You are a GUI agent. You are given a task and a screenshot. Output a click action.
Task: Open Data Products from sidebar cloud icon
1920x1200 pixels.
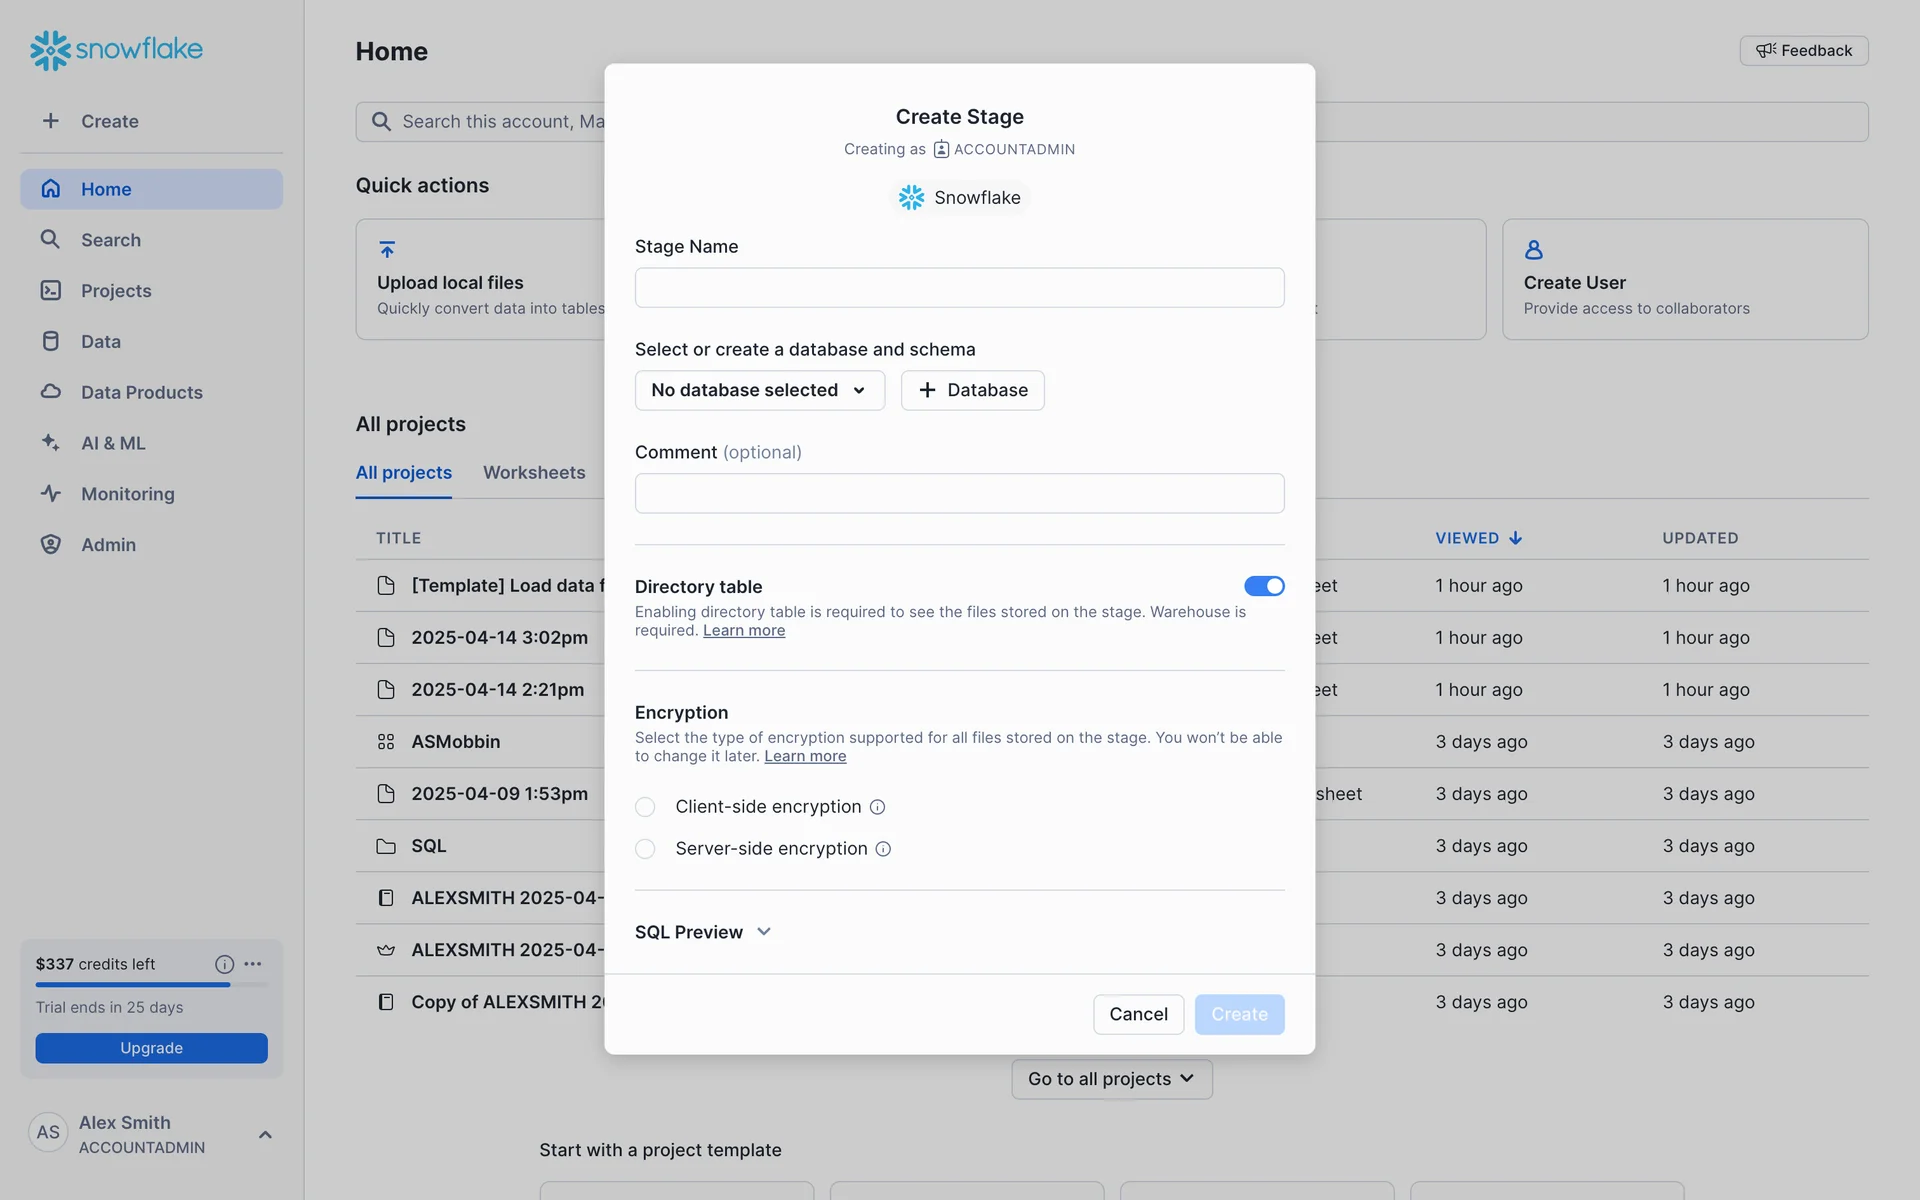pyautogui.click(x=51, y=392)
